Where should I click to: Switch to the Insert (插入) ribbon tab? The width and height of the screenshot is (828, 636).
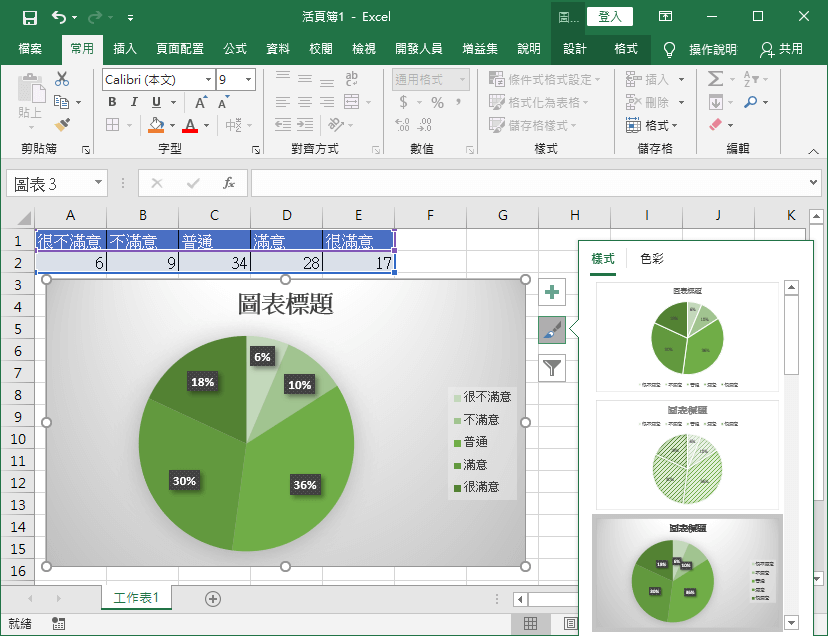pos(125,49)
